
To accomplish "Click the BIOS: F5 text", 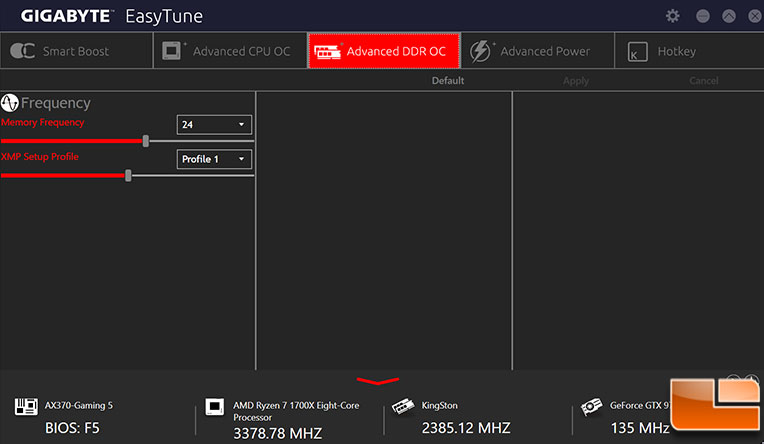I will coord(72,428).
